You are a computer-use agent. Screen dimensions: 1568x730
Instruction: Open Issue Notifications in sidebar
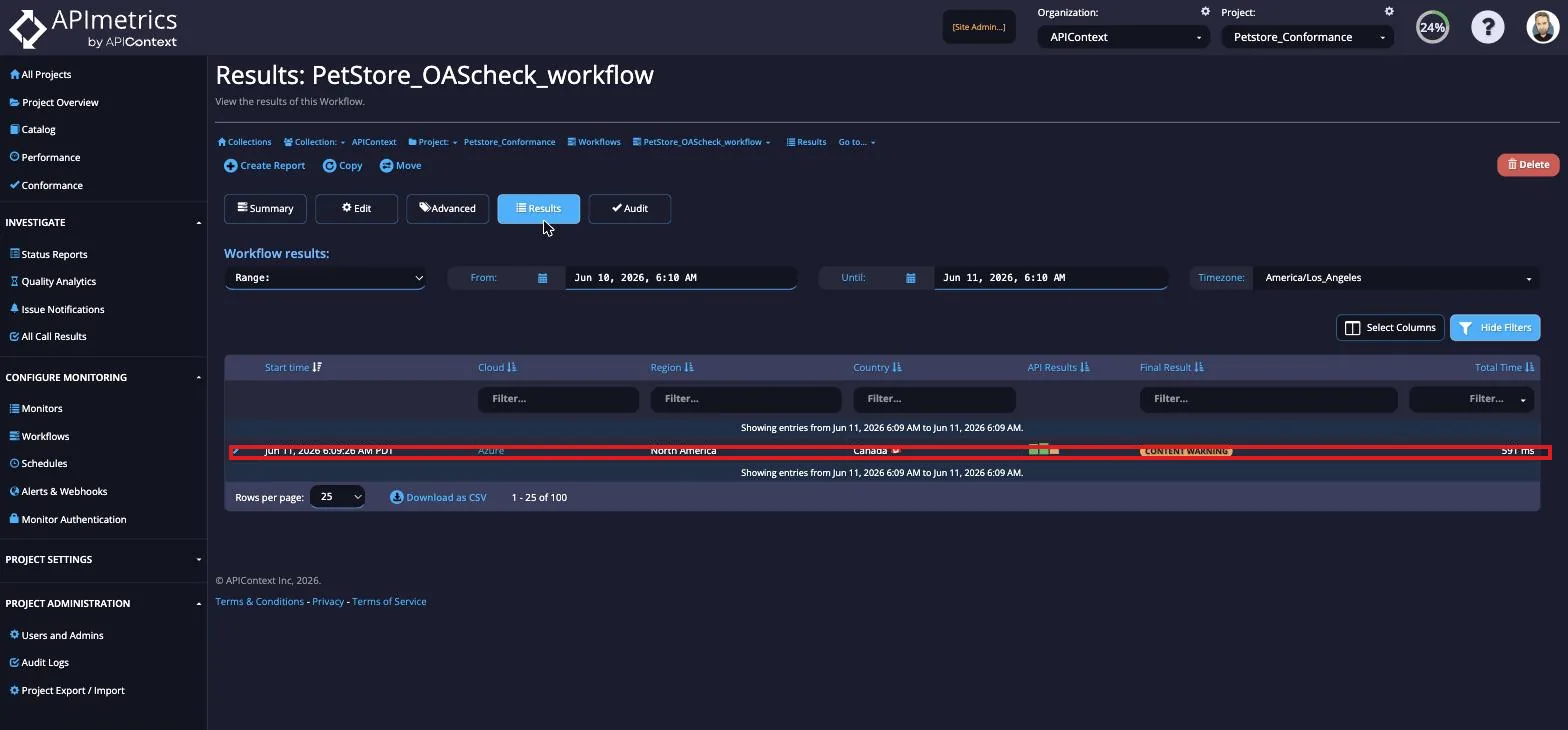57,309
